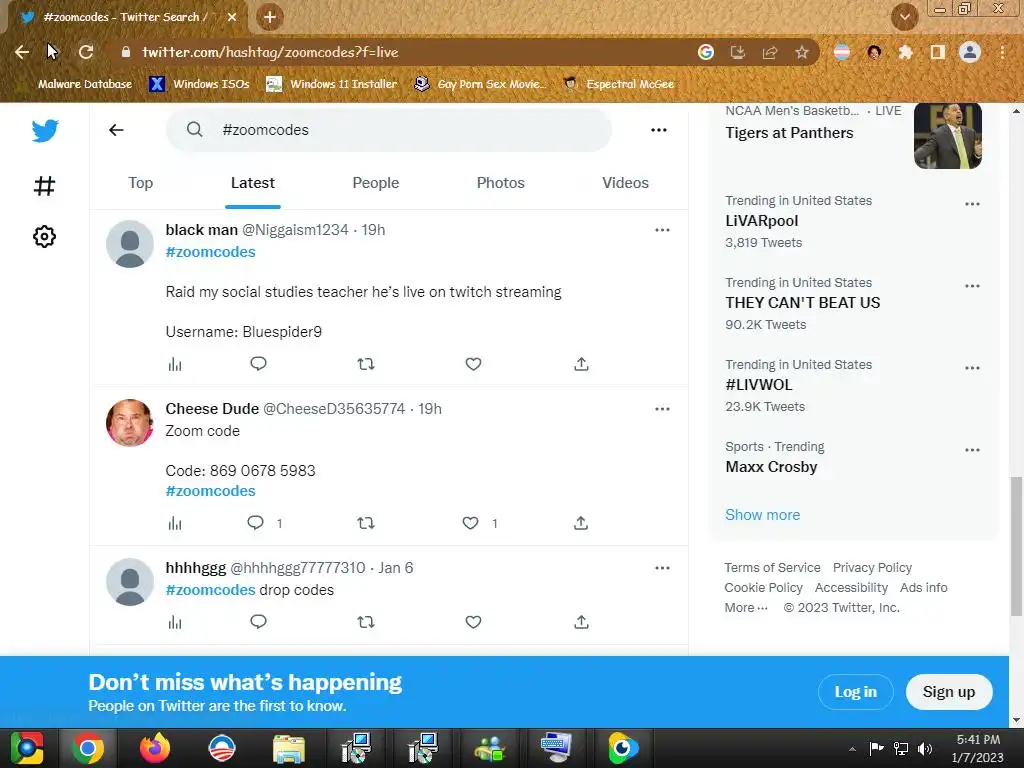Image resolution: width=1024 pixels, height=768 pixels.
Task: Share hhhhggg's tweet
Action: click(x=581, y=622)
